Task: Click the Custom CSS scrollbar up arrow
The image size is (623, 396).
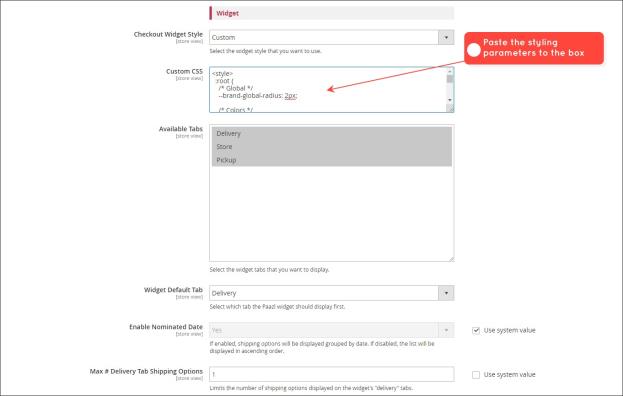Action: [450, 71]
